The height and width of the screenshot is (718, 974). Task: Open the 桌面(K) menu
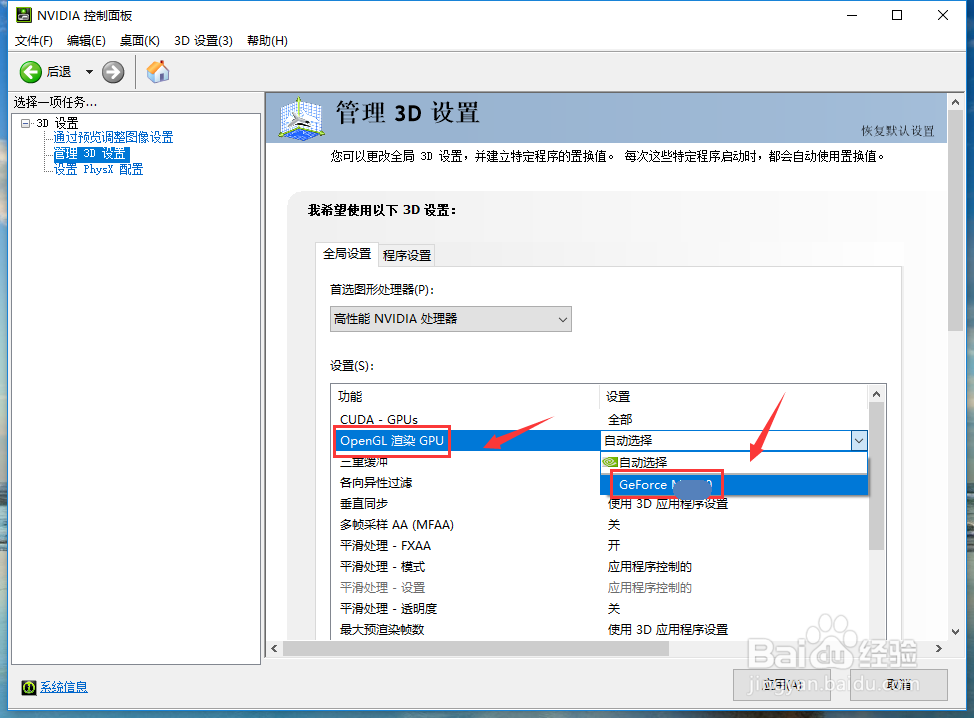pos(140,40)
